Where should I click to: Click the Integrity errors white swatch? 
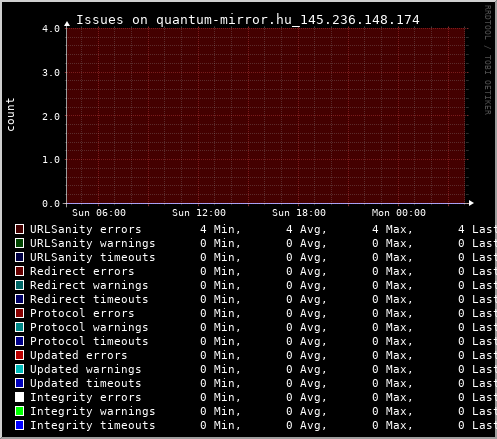tap(19, 397)
